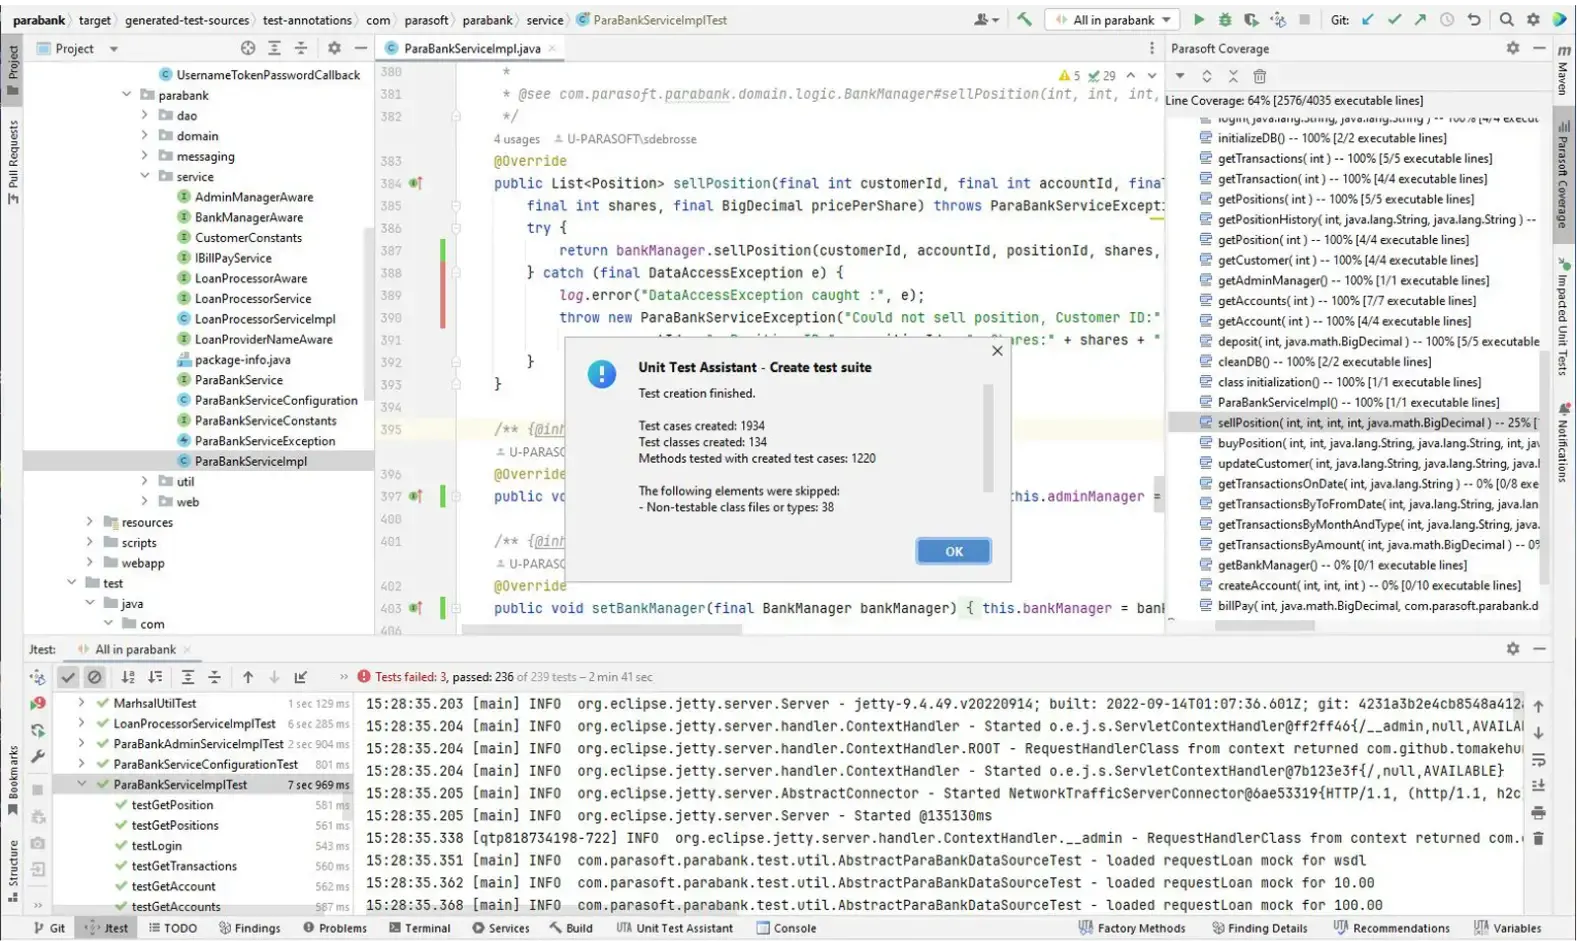1577x947 pixels.
Task: Open the All in parabank run configuration dropdown
Action: pyautogui.click(x=1112, y=20)
